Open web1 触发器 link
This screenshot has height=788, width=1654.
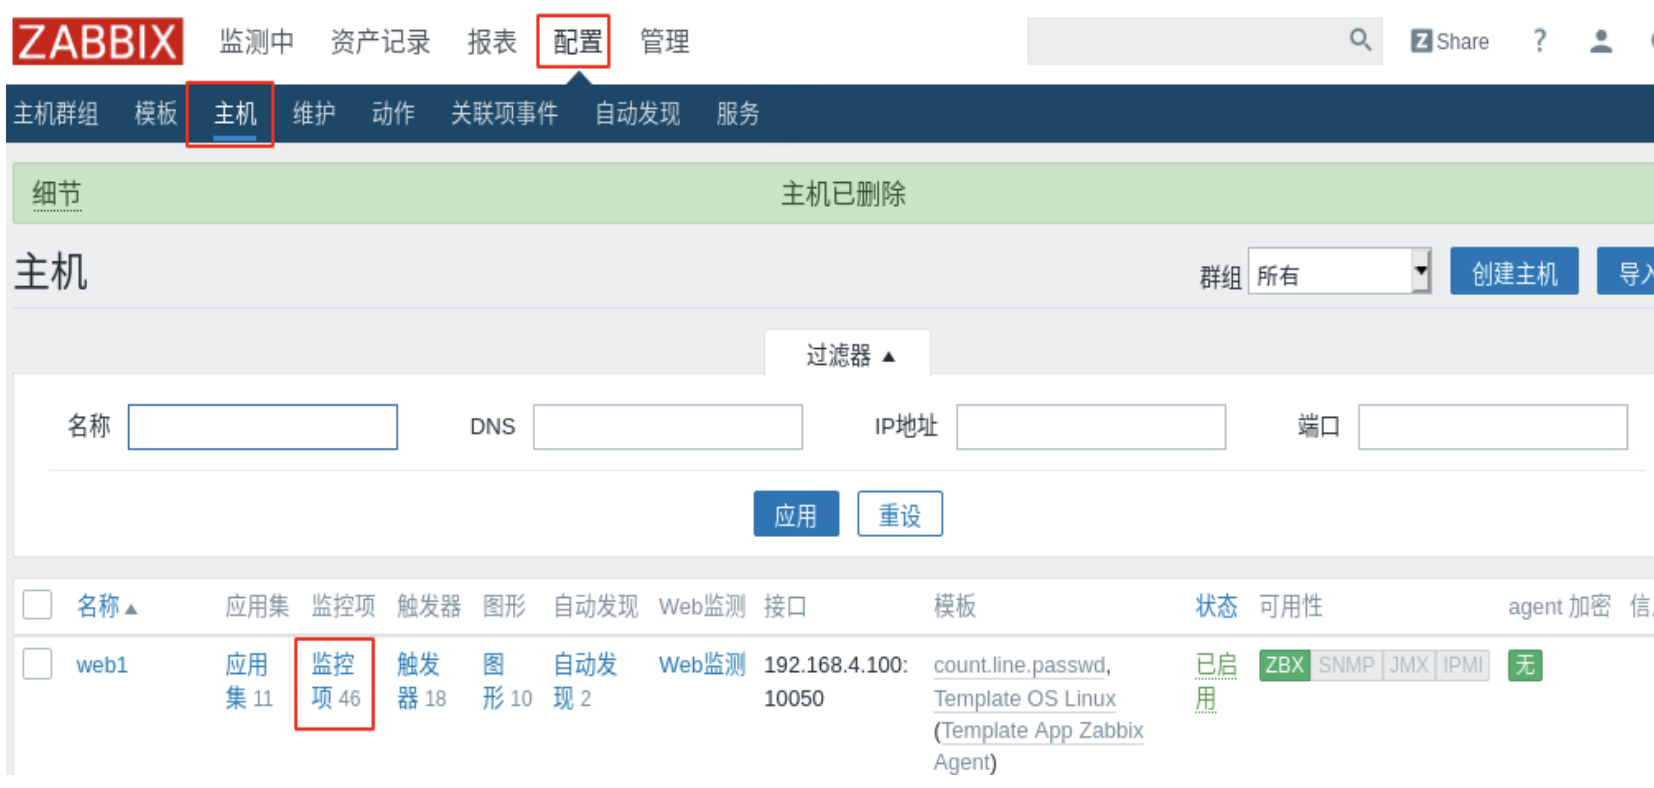click(x=420, y=681)
